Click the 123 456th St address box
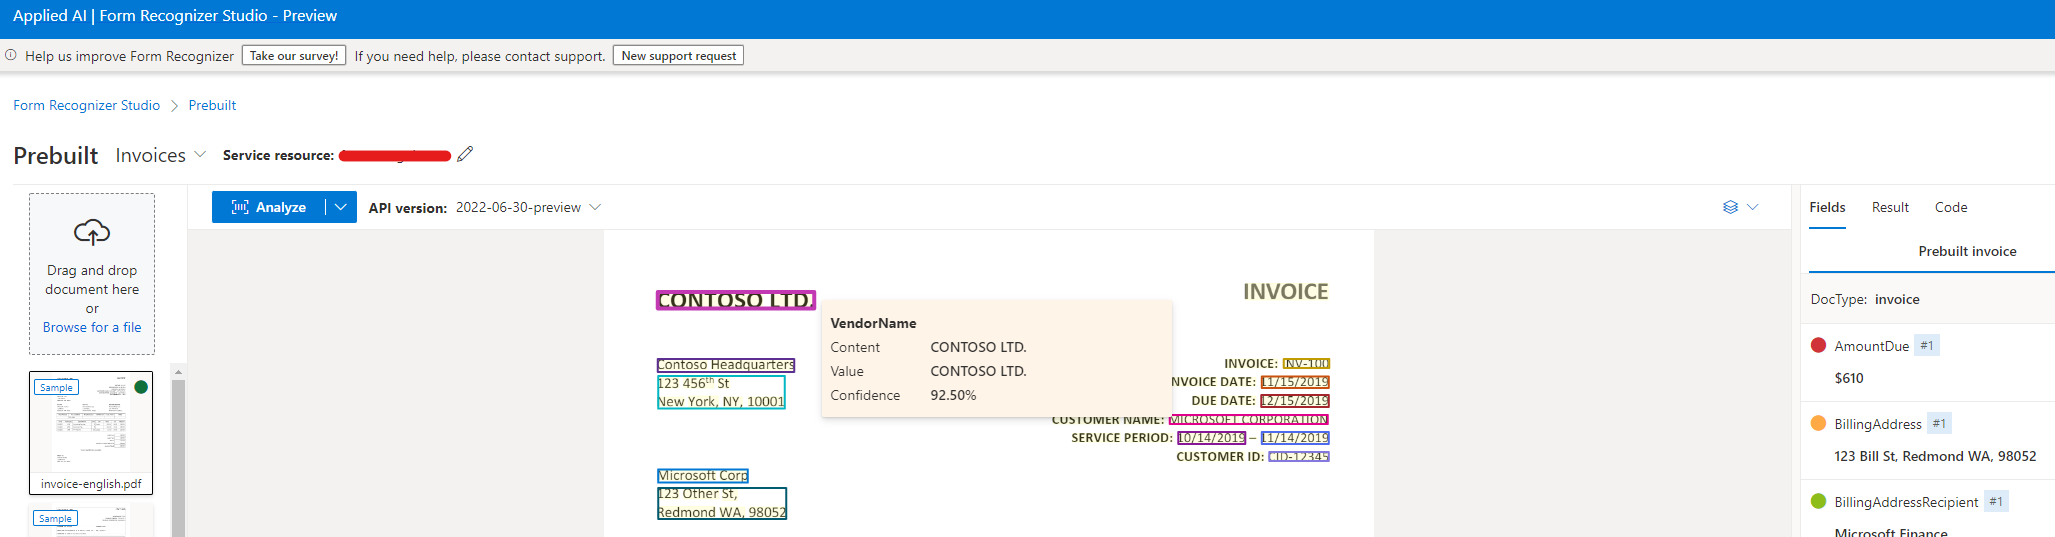Viewport: 2055px width, 537px height. pos(721,392)
